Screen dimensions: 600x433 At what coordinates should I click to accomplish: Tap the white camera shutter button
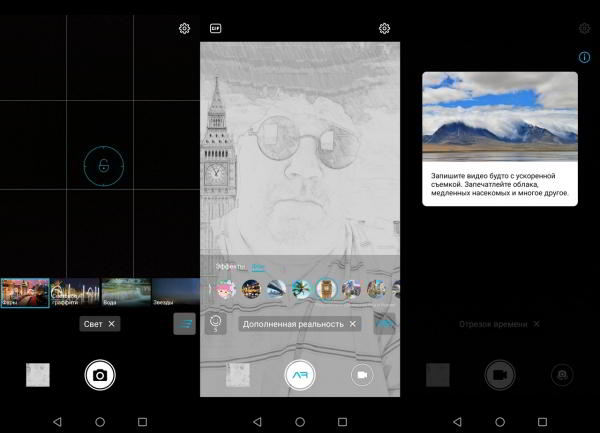click(100, 374)
